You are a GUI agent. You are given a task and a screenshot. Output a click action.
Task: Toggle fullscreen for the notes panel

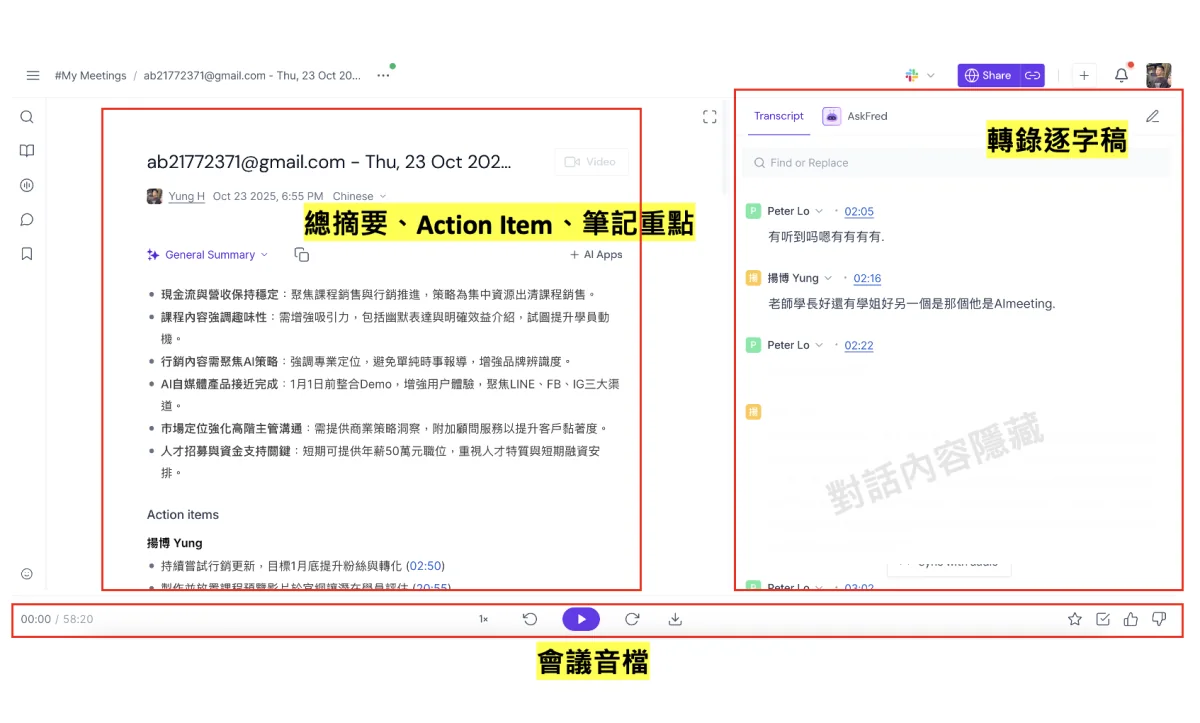(x=710, y=117)
